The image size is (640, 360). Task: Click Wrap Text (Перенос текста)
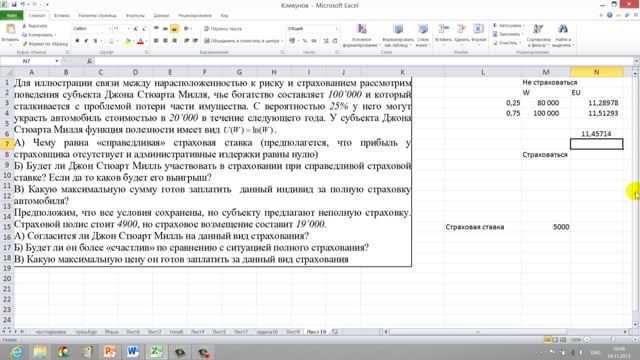223,29
